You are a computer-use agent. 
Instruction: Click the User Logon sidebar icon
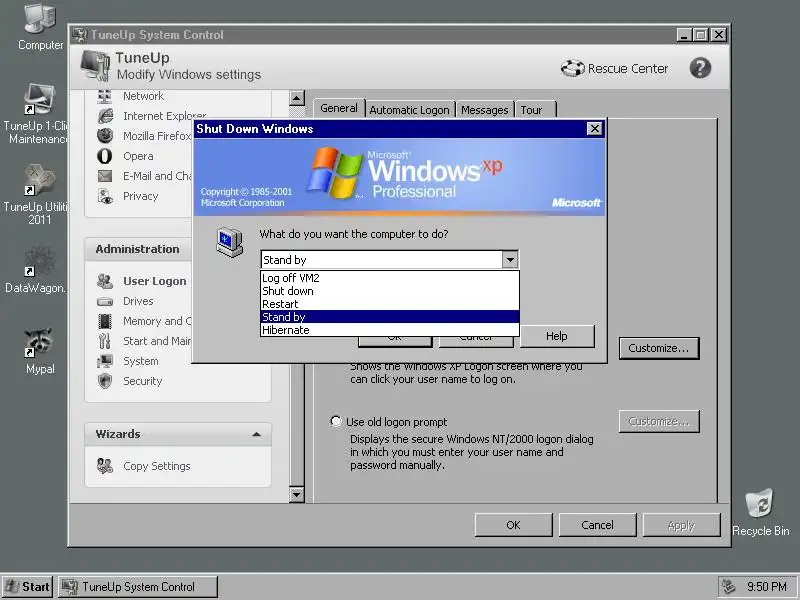[105, 281]
